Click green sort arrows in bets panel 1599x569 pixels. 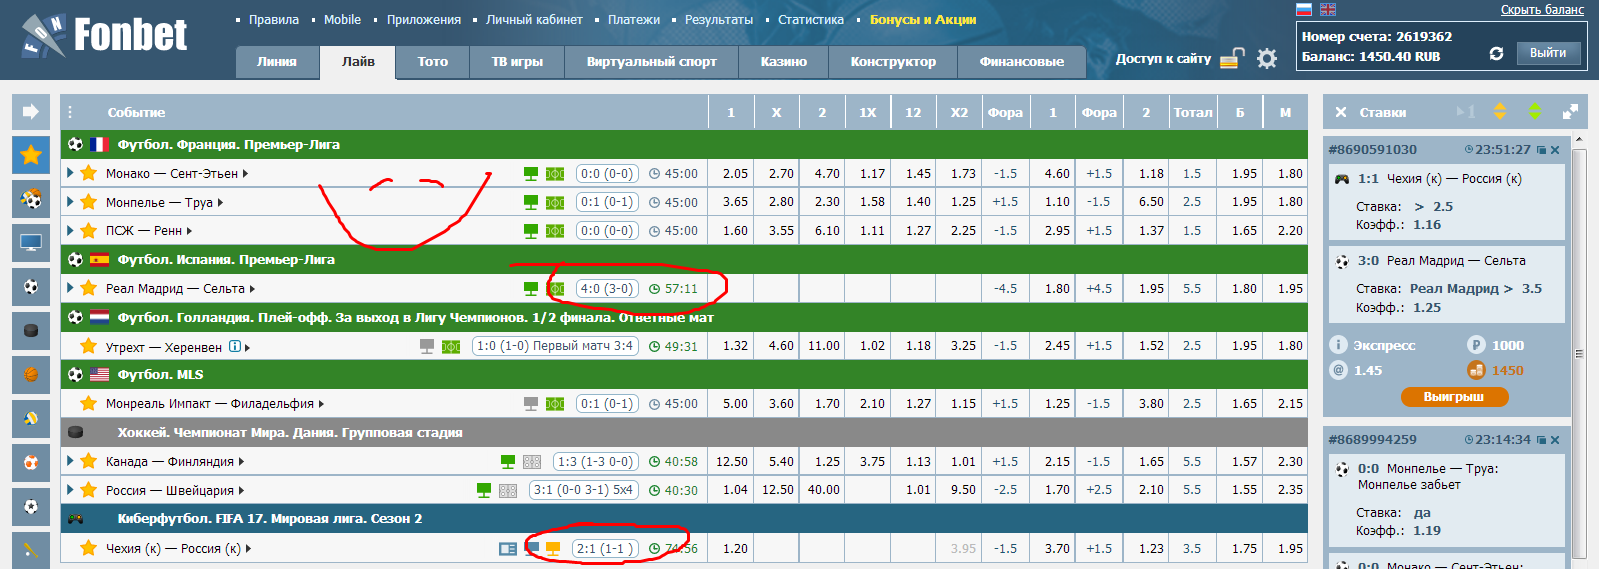coord(1535,112)
